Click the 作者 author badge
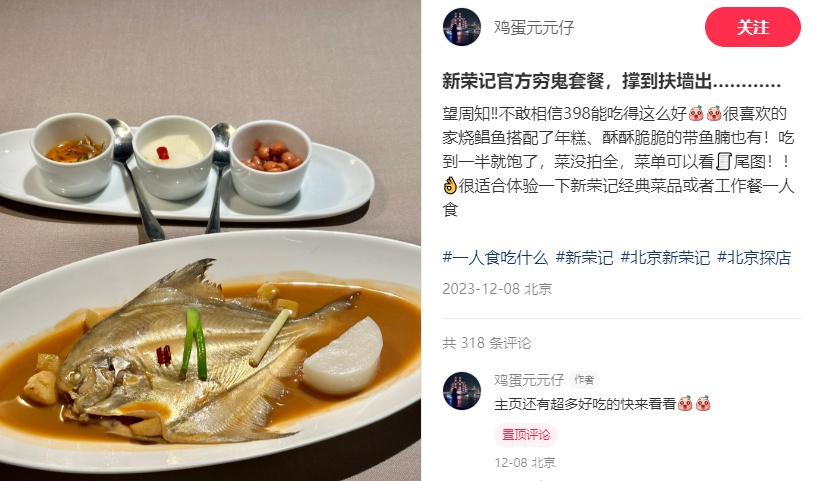This screenshot has width=814, height=481. point(584,380)
